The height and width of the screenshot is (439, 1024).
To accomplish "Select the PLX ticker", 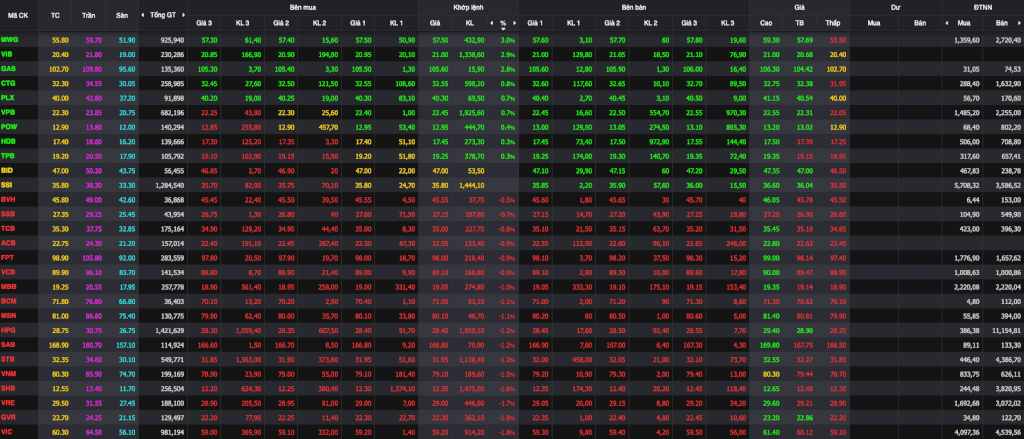I will [8, 97].
